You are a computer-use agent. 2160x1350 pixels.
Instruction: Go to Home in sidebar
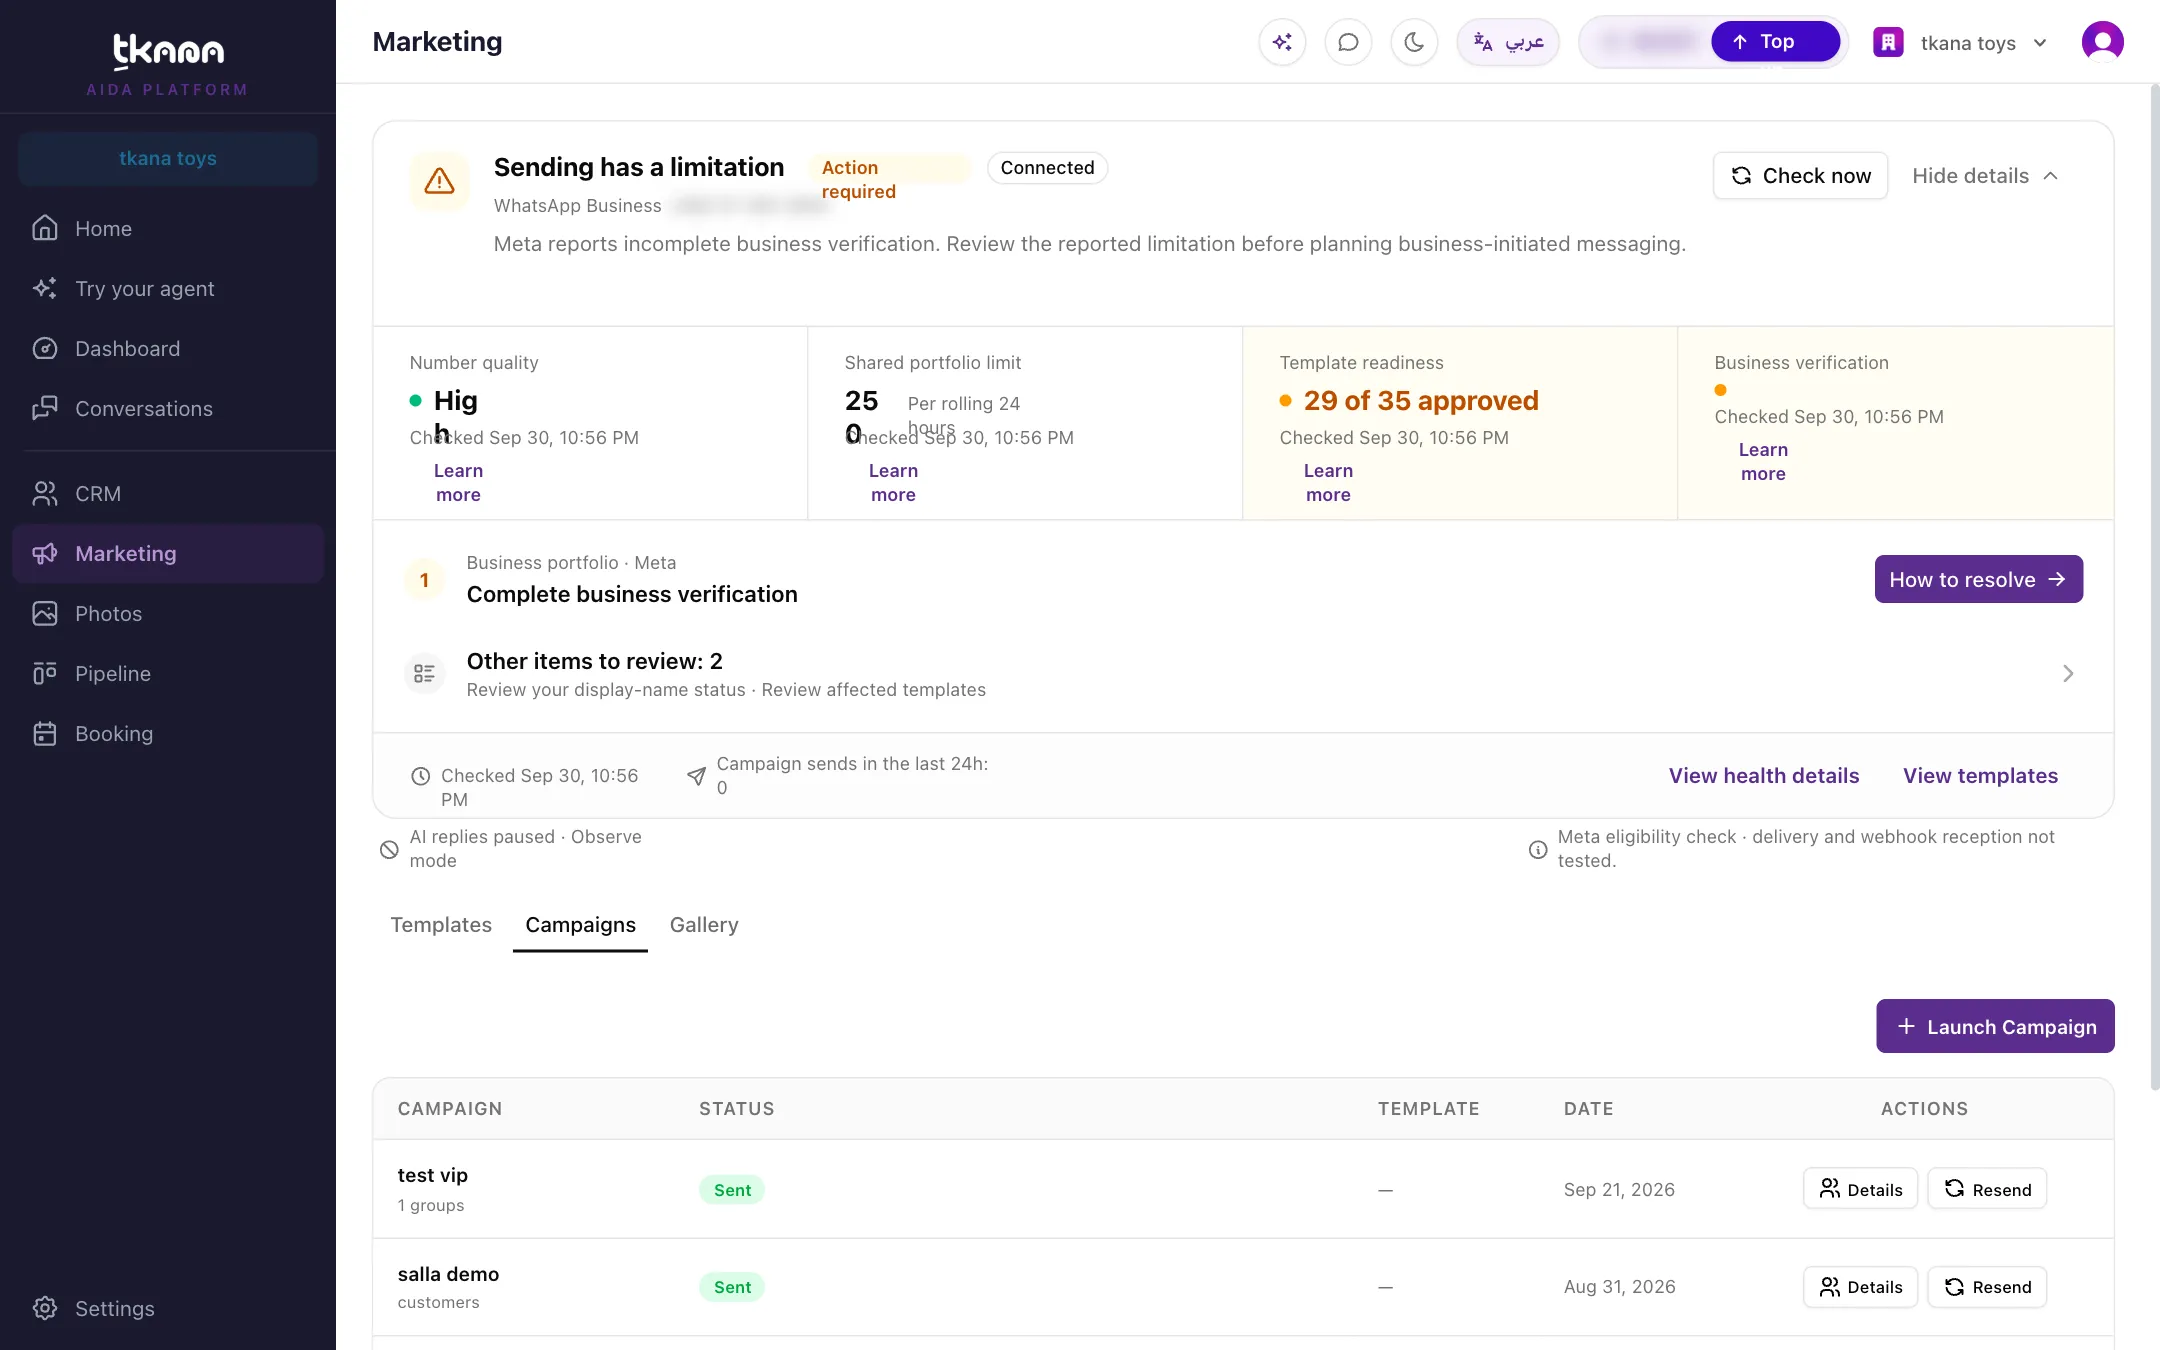coord(168,229)
